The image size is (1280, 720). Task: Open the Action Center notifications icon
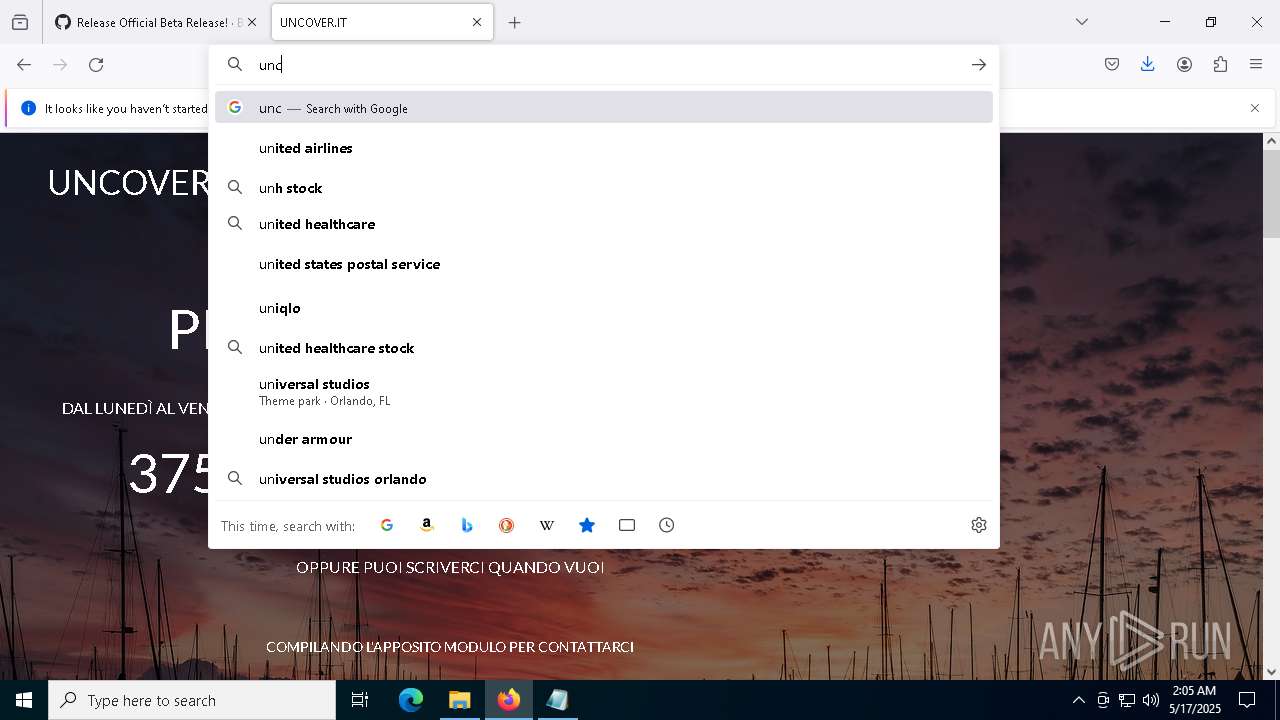(1247, 700)
